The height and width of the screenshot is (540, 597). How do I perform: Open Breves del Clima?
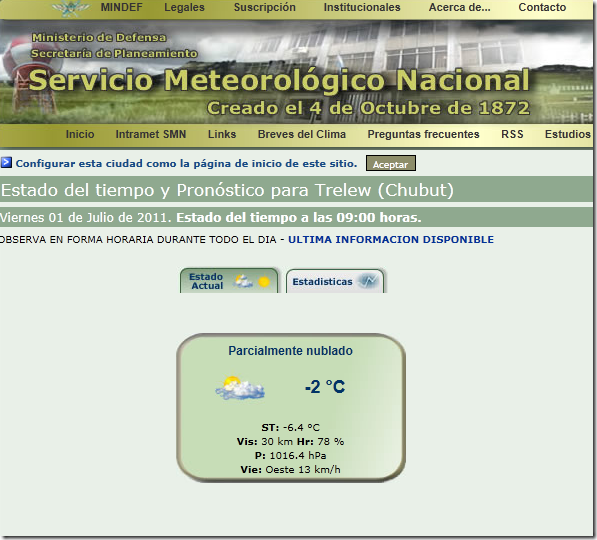(x=302, y=134)
